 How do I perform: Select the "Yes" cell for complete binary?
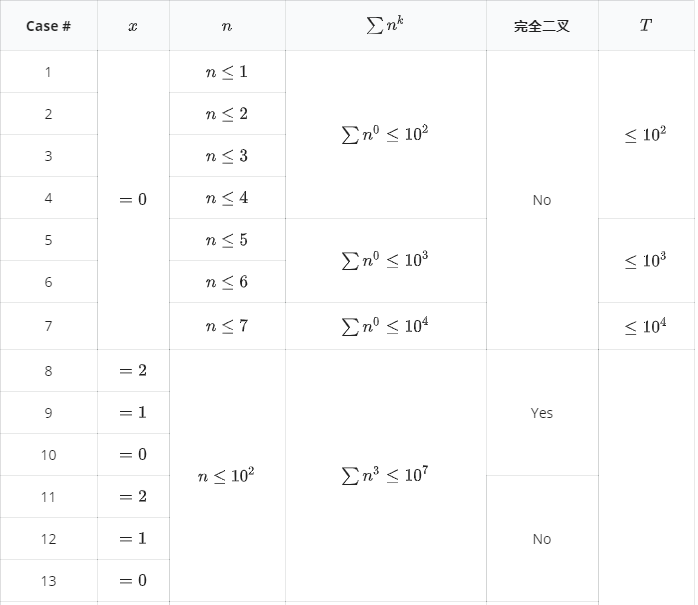[541, 413]
